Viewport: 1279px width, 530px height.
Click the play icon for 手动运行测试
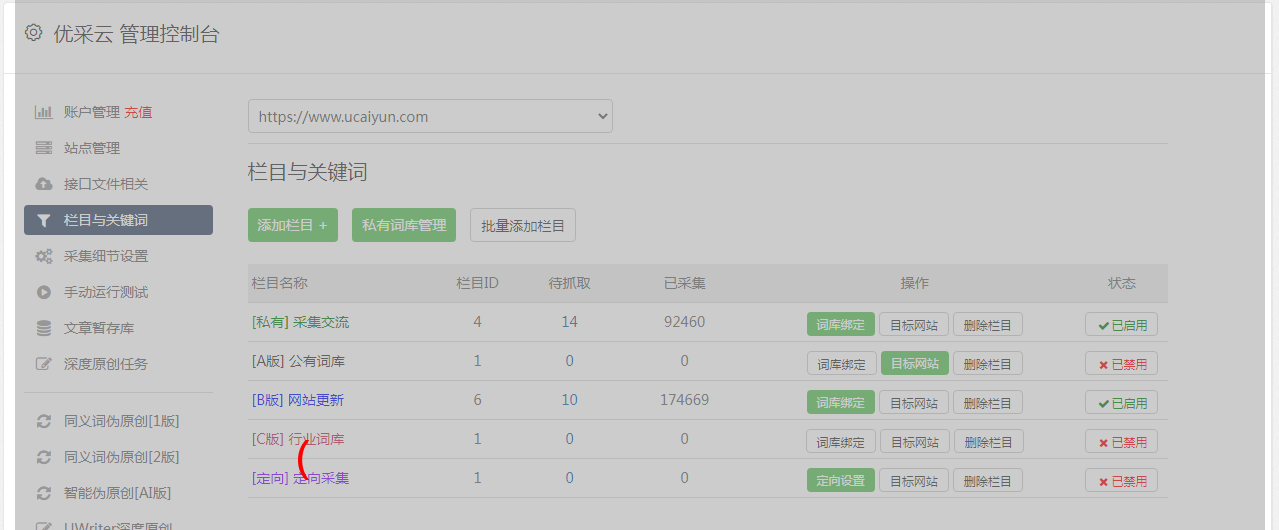[x=44, y=292]
